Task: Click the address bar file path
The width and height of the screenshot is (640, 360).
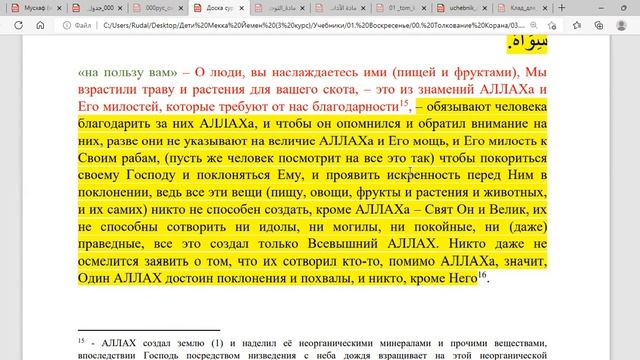Action: 313,25
